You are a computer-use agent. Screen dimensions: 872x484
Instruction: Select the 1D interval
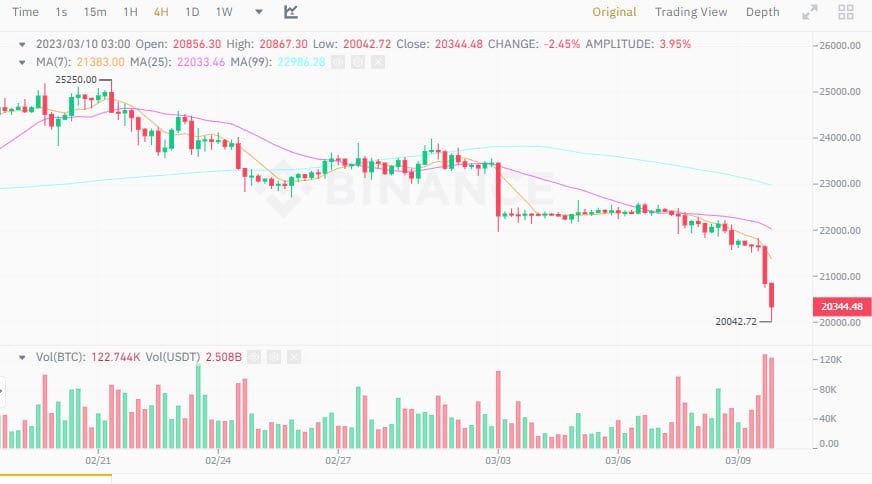pyautogui.click(x=193, y=12)
